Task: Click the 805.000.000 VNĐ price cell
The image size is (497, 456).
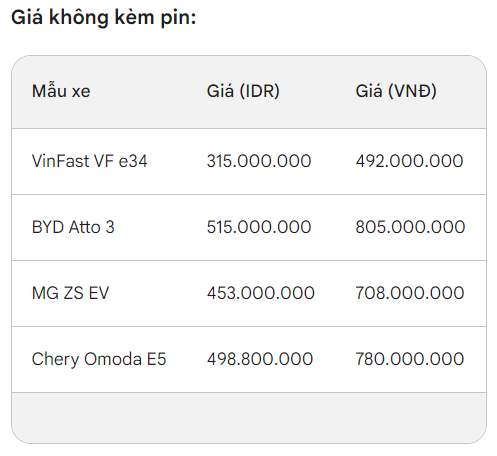Action: pyautogui.click(x=410, y=227)
